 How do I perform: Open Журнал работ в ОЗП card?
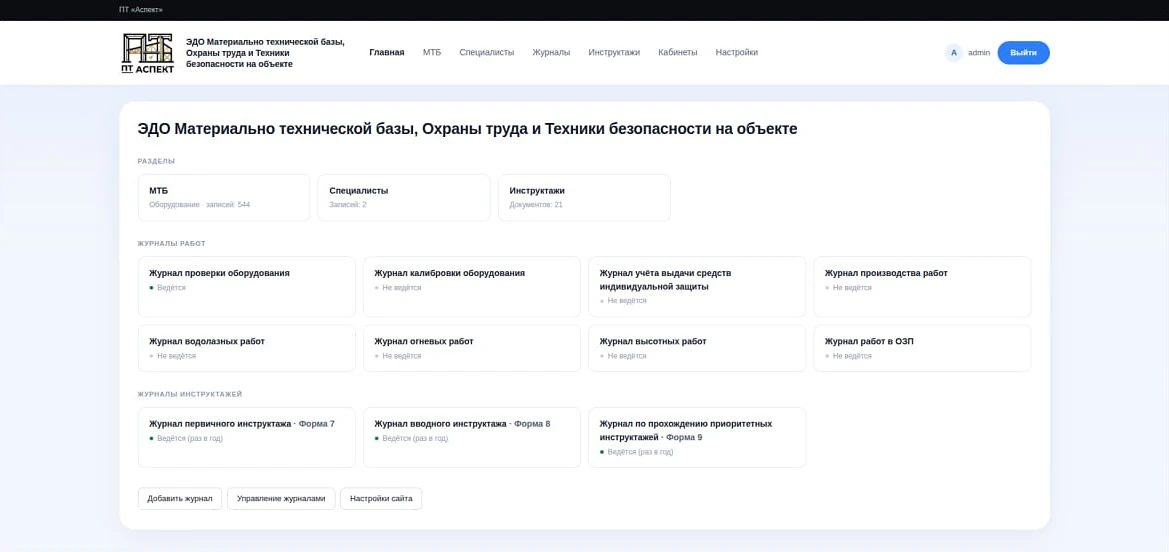922,348
